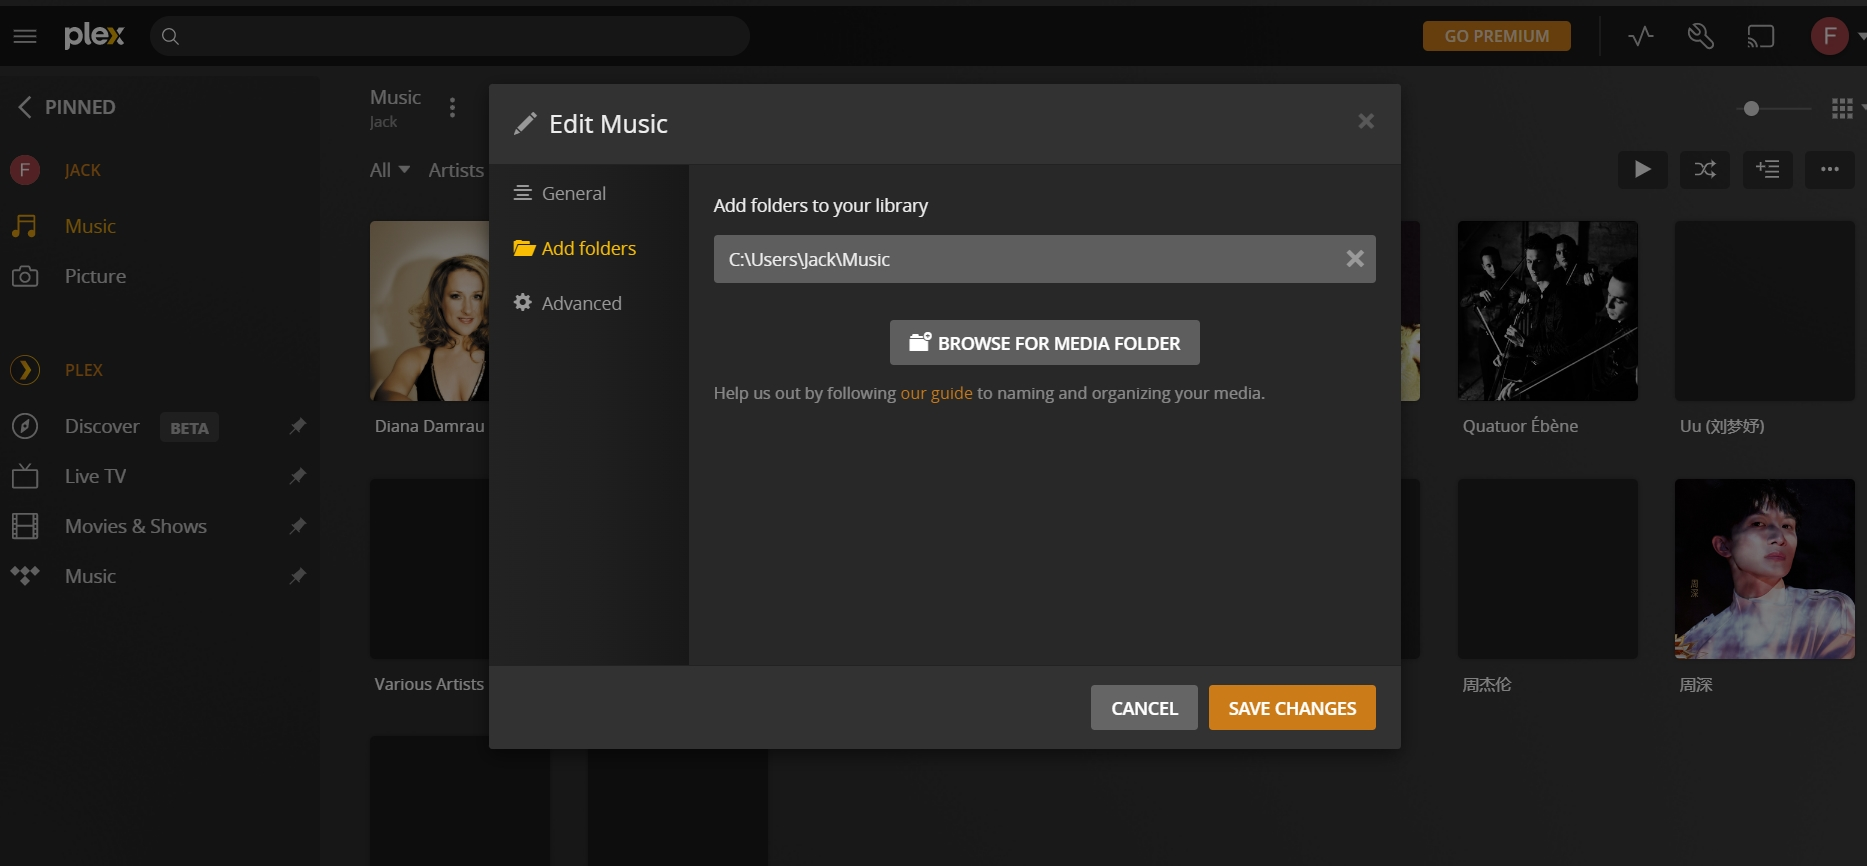Open the Uu (刘梦妤) artist tile

pos(1765,311)
